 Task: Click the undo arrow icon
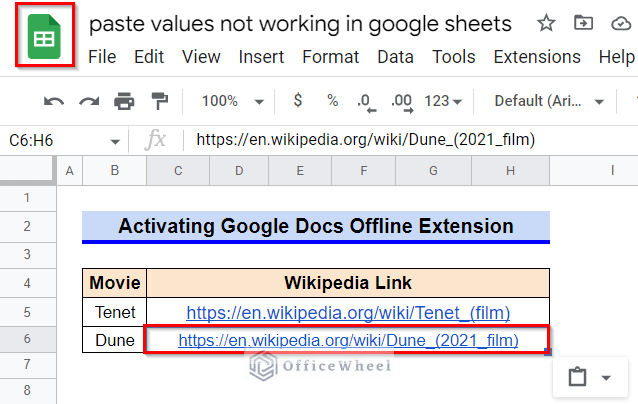point(54,101)
